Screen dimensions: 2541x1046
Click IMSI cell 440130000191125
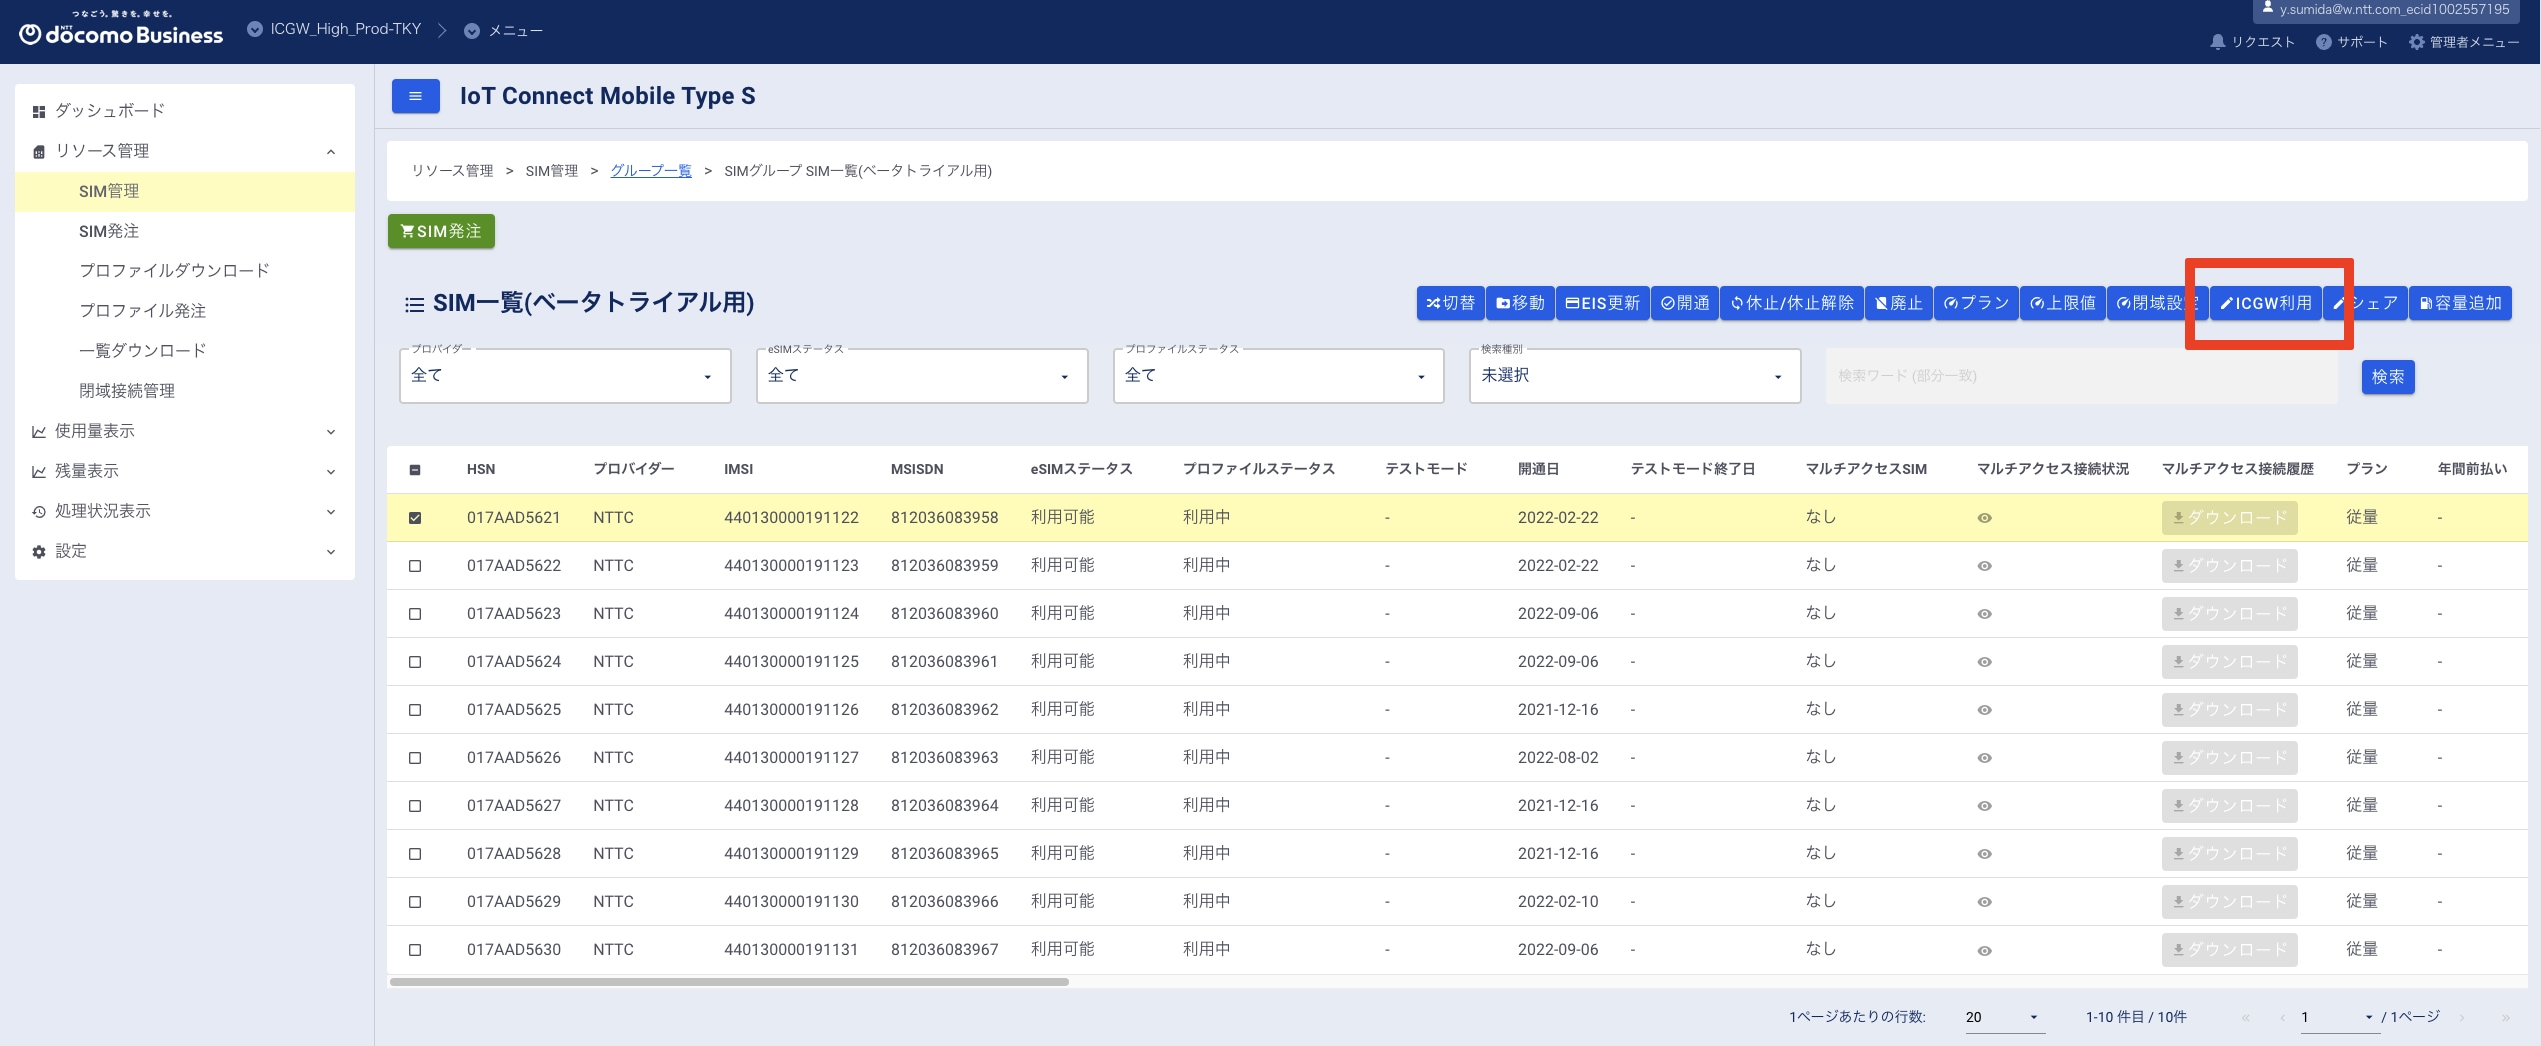coord(791,662)
